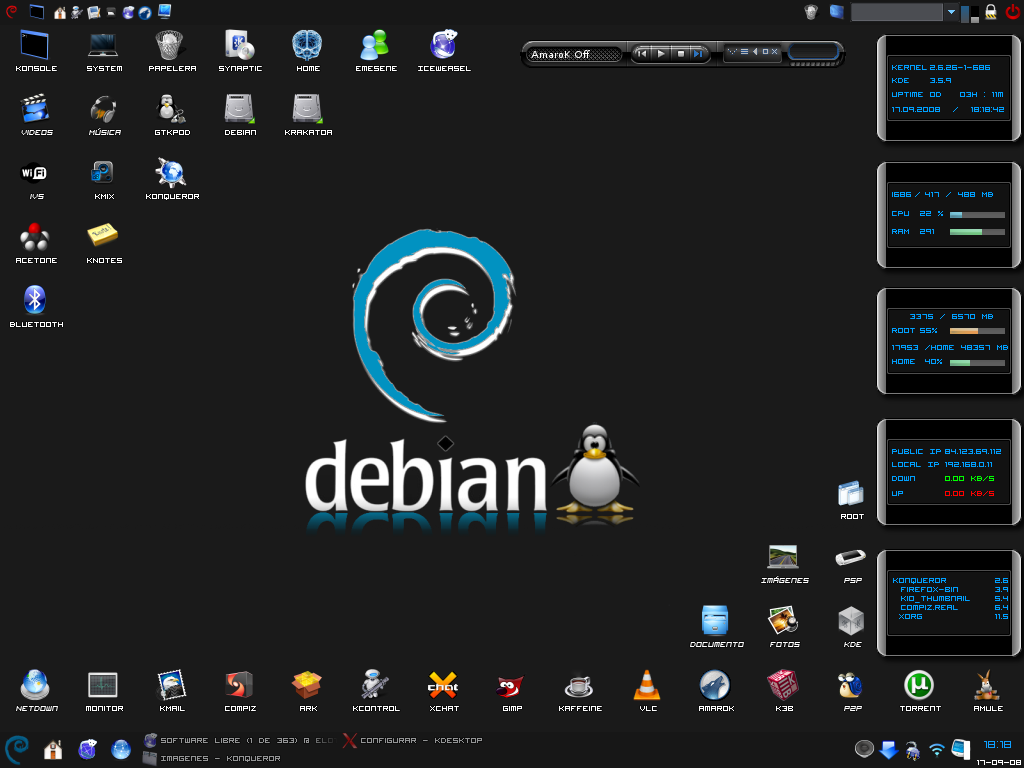Open the Krakator drive icon

(x=307, y=109)
